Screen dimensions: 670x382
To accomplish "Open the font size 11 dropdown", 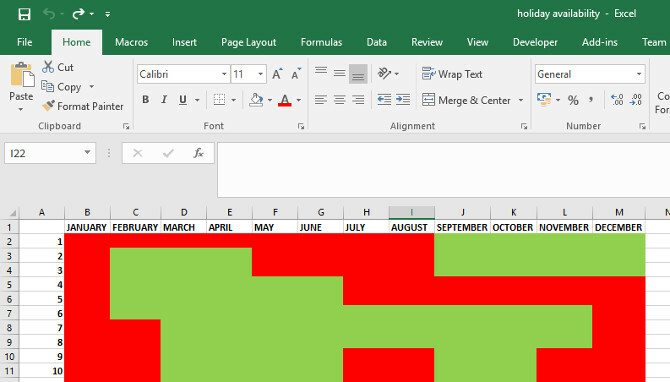I will pos(261,74).
